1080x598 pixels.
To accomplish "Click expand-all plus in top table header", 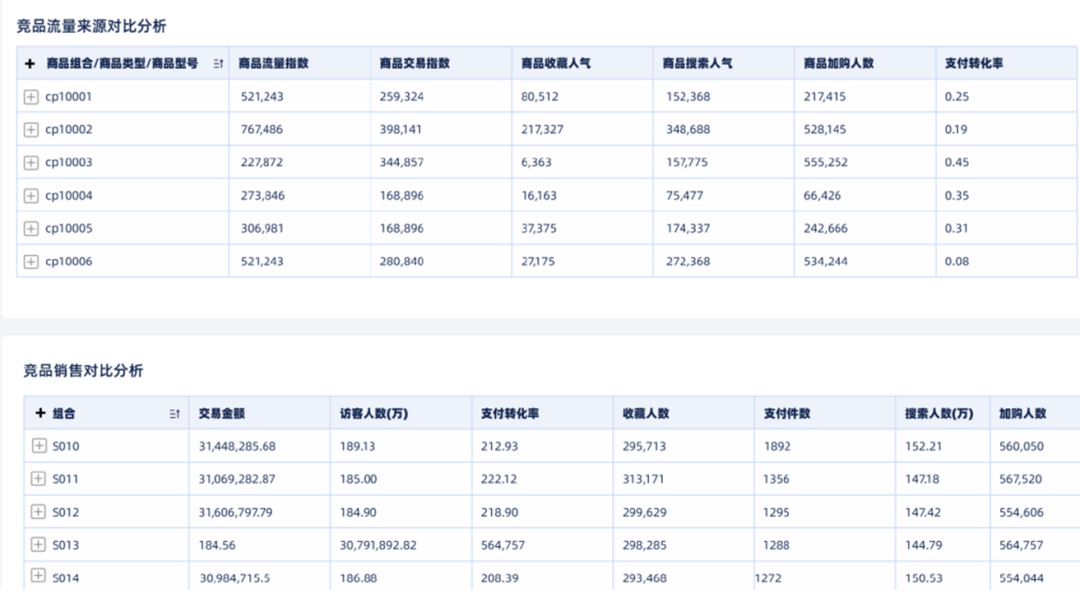I will point(30,63).
